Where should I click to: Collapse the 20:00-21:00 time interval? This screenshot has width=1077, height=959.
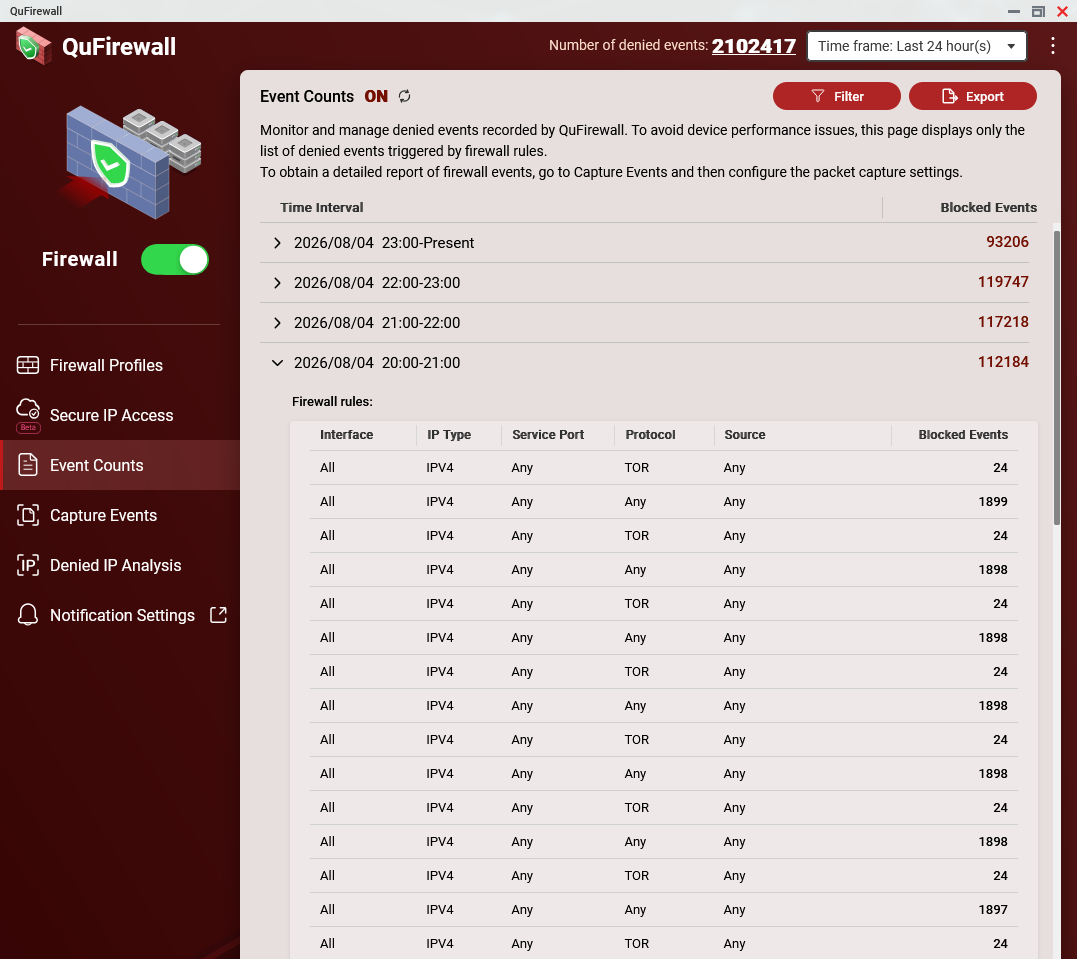pos(277,363)
